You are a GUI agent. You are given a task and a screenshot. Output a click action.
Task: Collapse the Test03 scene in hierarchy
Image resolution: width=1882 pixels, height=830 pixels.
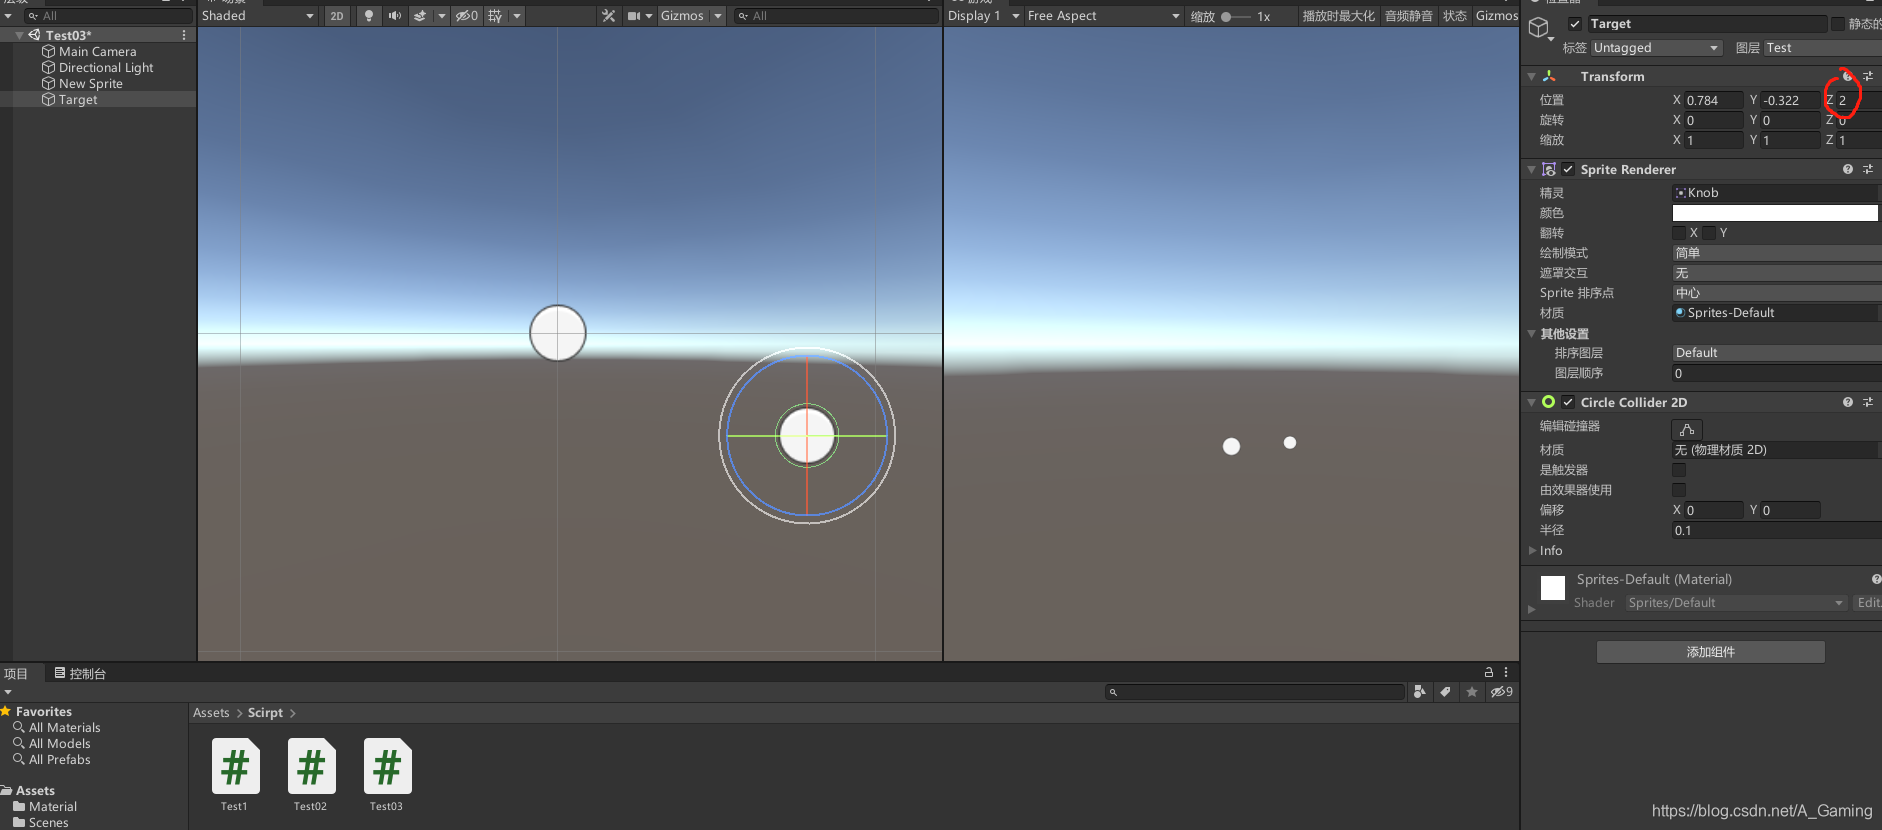click(20, 35)
